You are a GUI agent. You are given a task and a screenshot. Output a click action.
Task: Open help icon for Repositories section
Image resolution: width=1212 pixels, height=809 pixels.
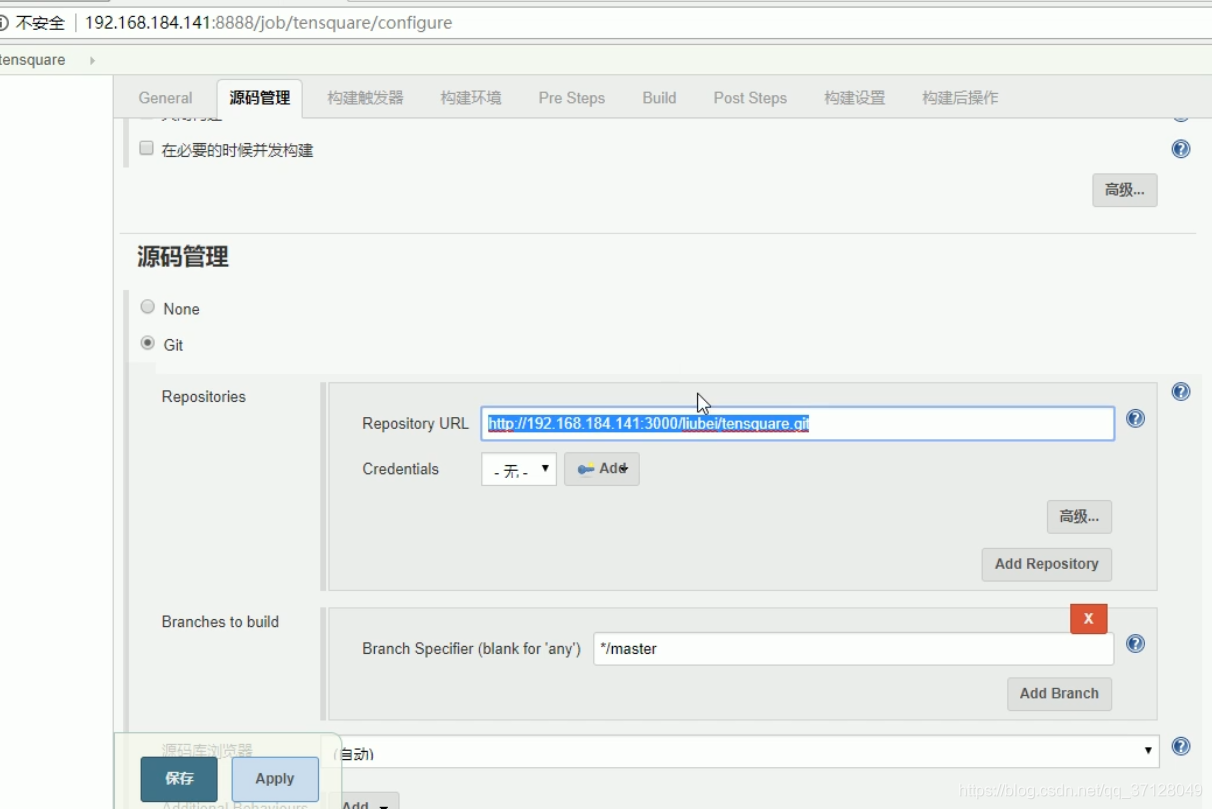[x=1180, y=391]
